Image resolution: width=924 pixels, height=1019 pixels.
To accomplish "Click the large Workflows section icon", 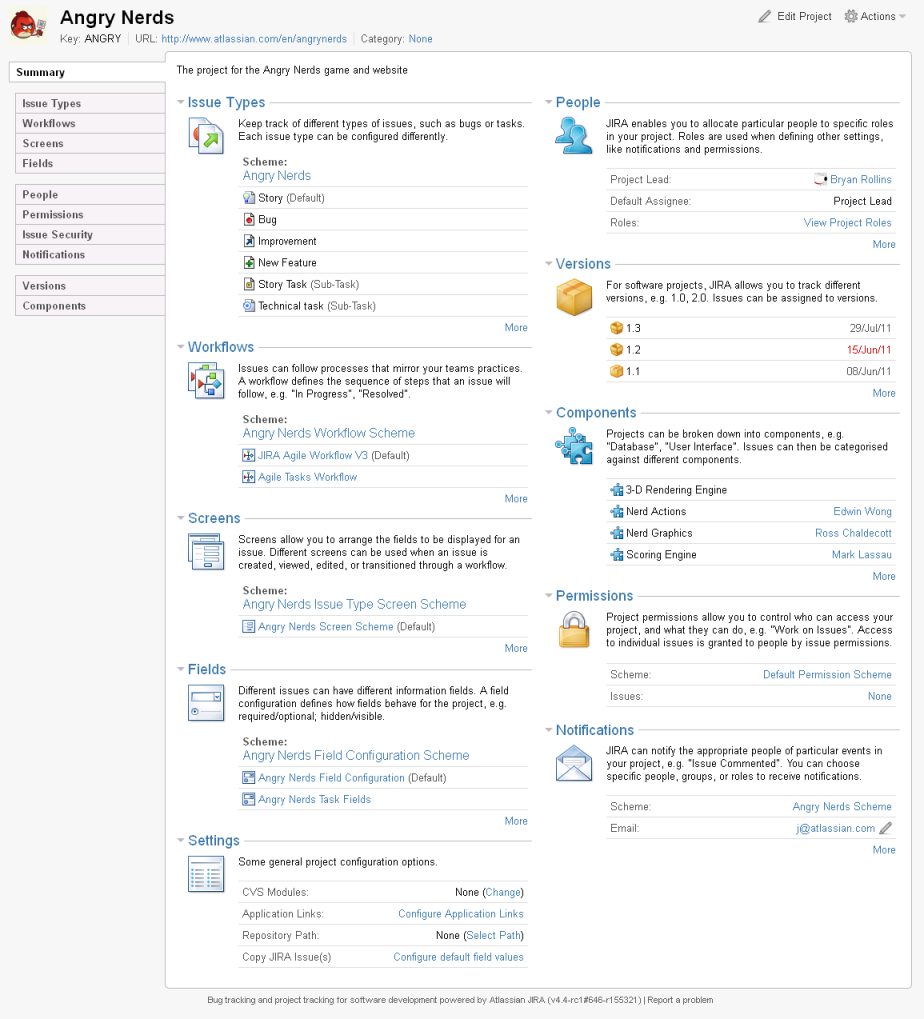I will pyautogui.click(x=206, y=380).
